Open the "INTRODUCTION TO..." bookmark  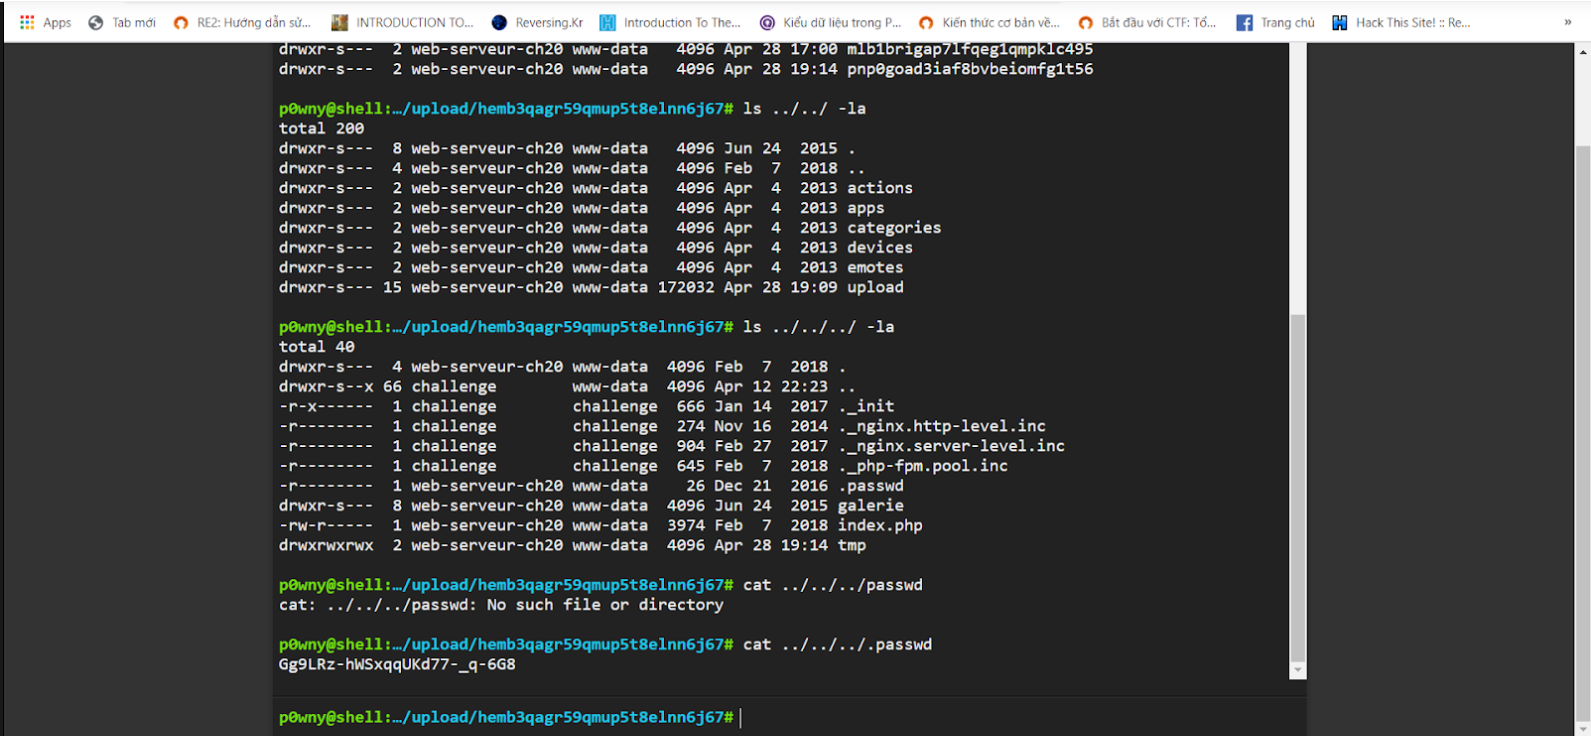tap(402, 22)
